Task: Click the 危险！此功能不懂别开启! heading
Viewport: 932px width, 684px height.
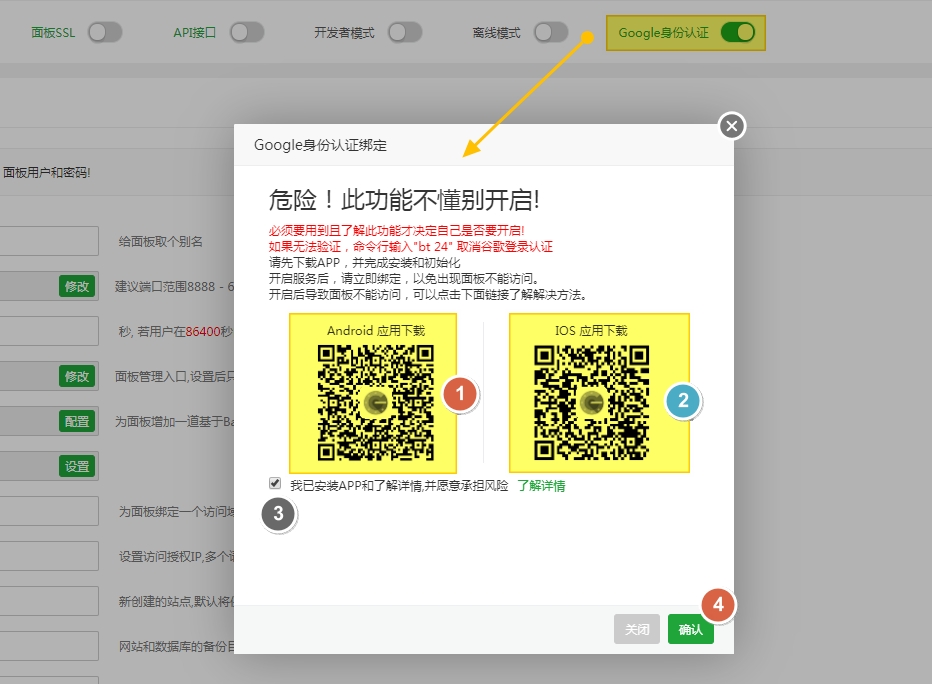Action: pos(404,200)
